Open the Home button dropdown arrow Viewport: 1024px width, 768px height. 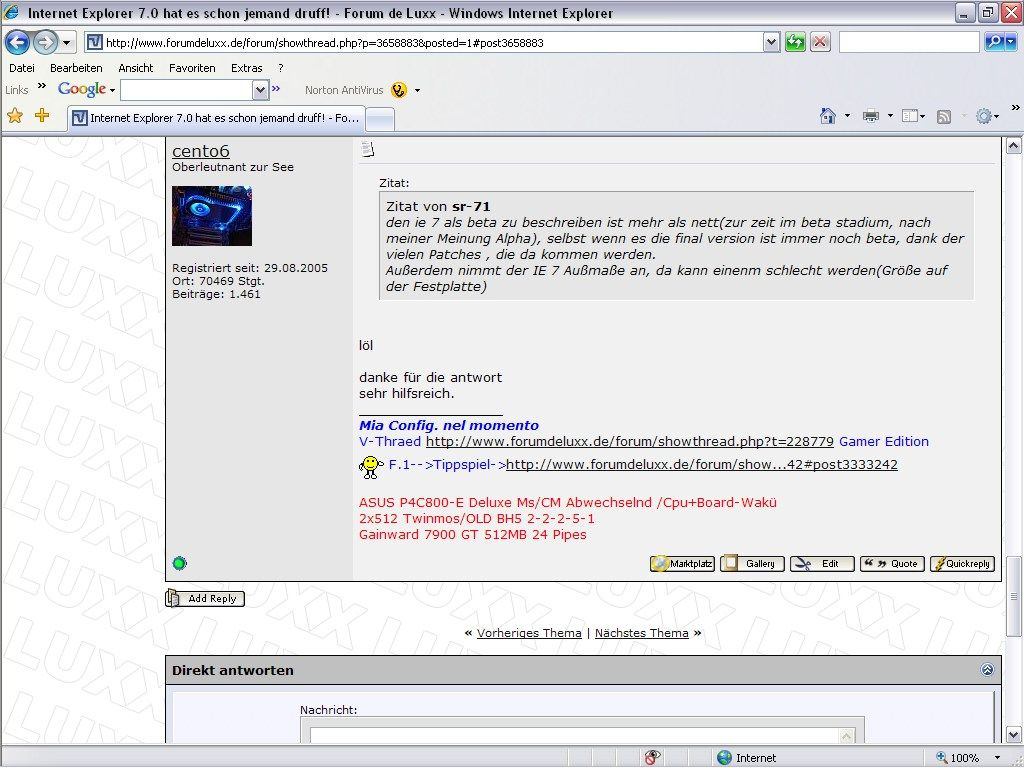848,116
